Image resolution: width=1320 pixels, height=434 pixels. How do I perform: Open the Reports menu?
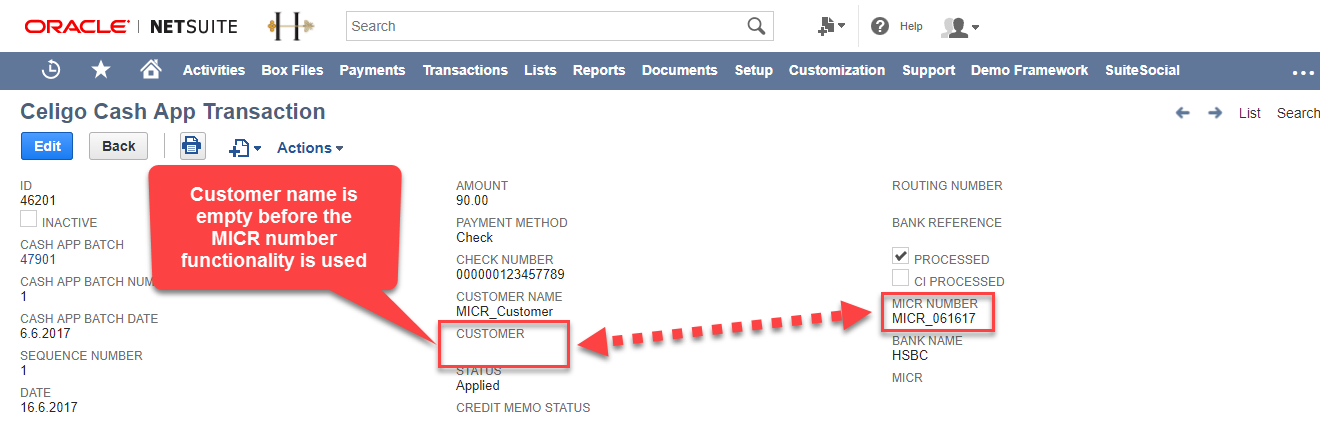click(599, 70)
